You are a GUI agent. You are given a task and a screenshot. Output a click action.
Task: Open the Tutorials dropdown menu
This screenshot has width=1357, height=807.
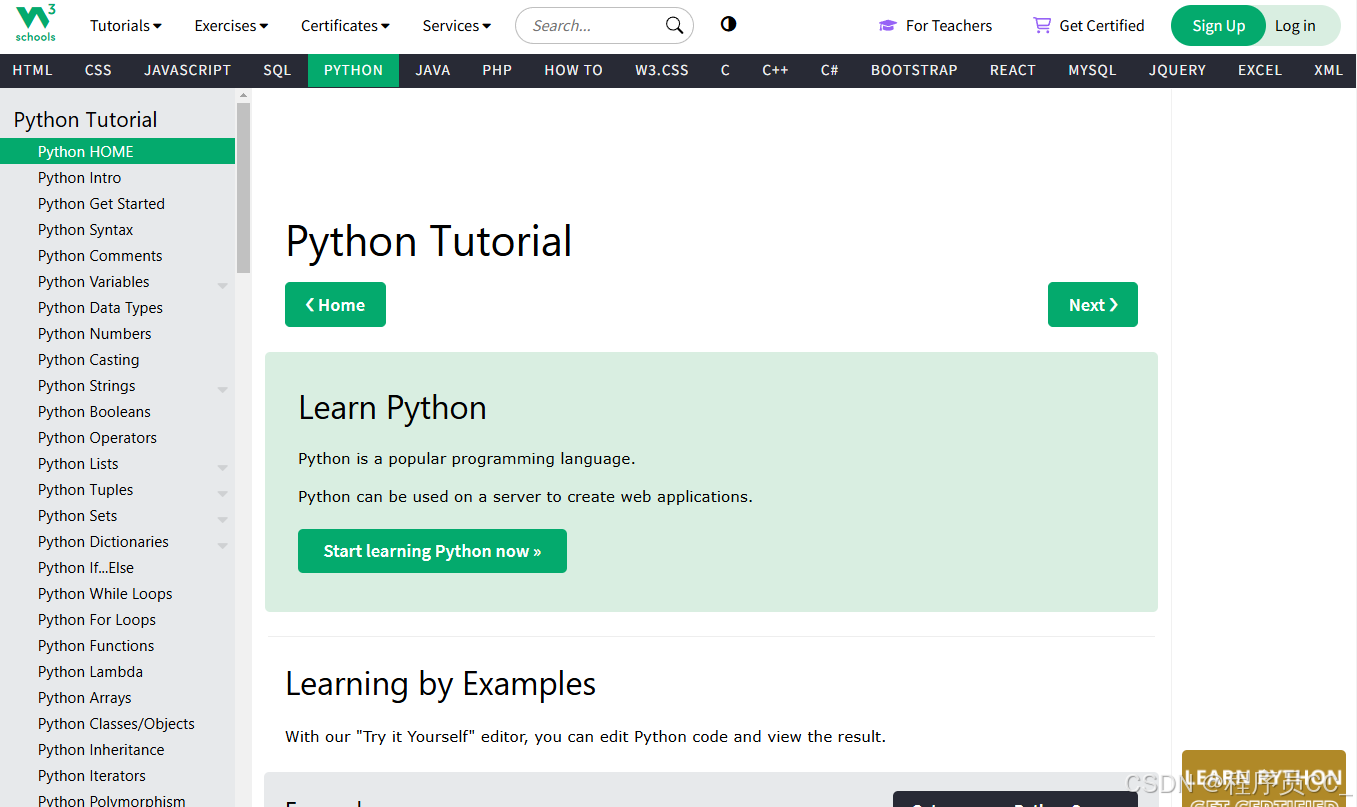126,26
